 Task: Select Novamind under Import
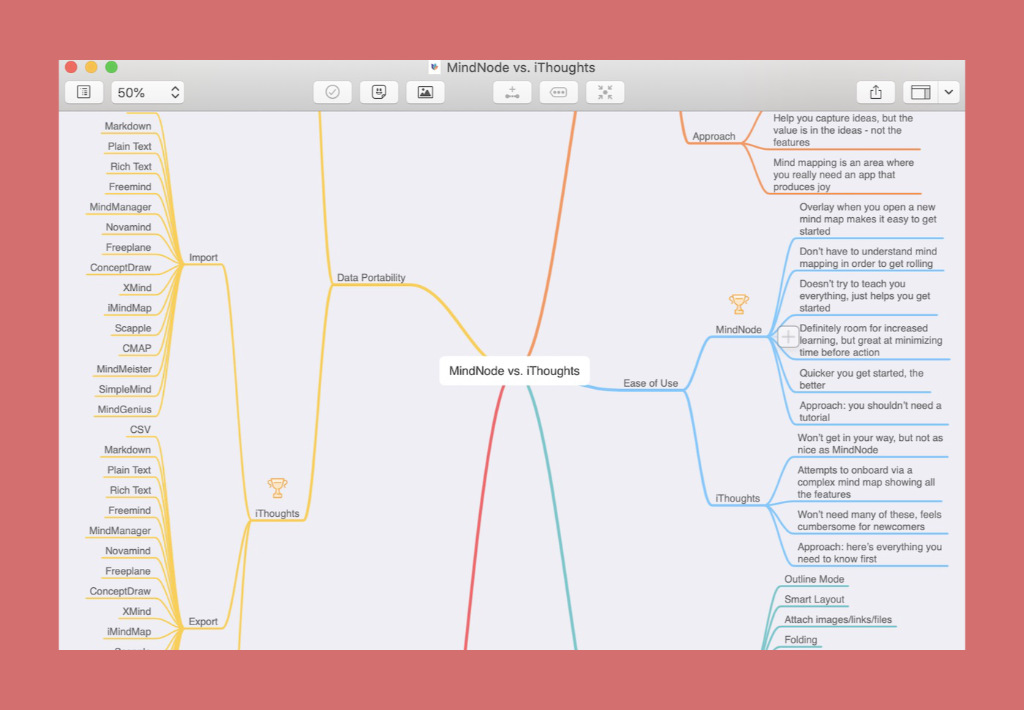click(129, 227)
